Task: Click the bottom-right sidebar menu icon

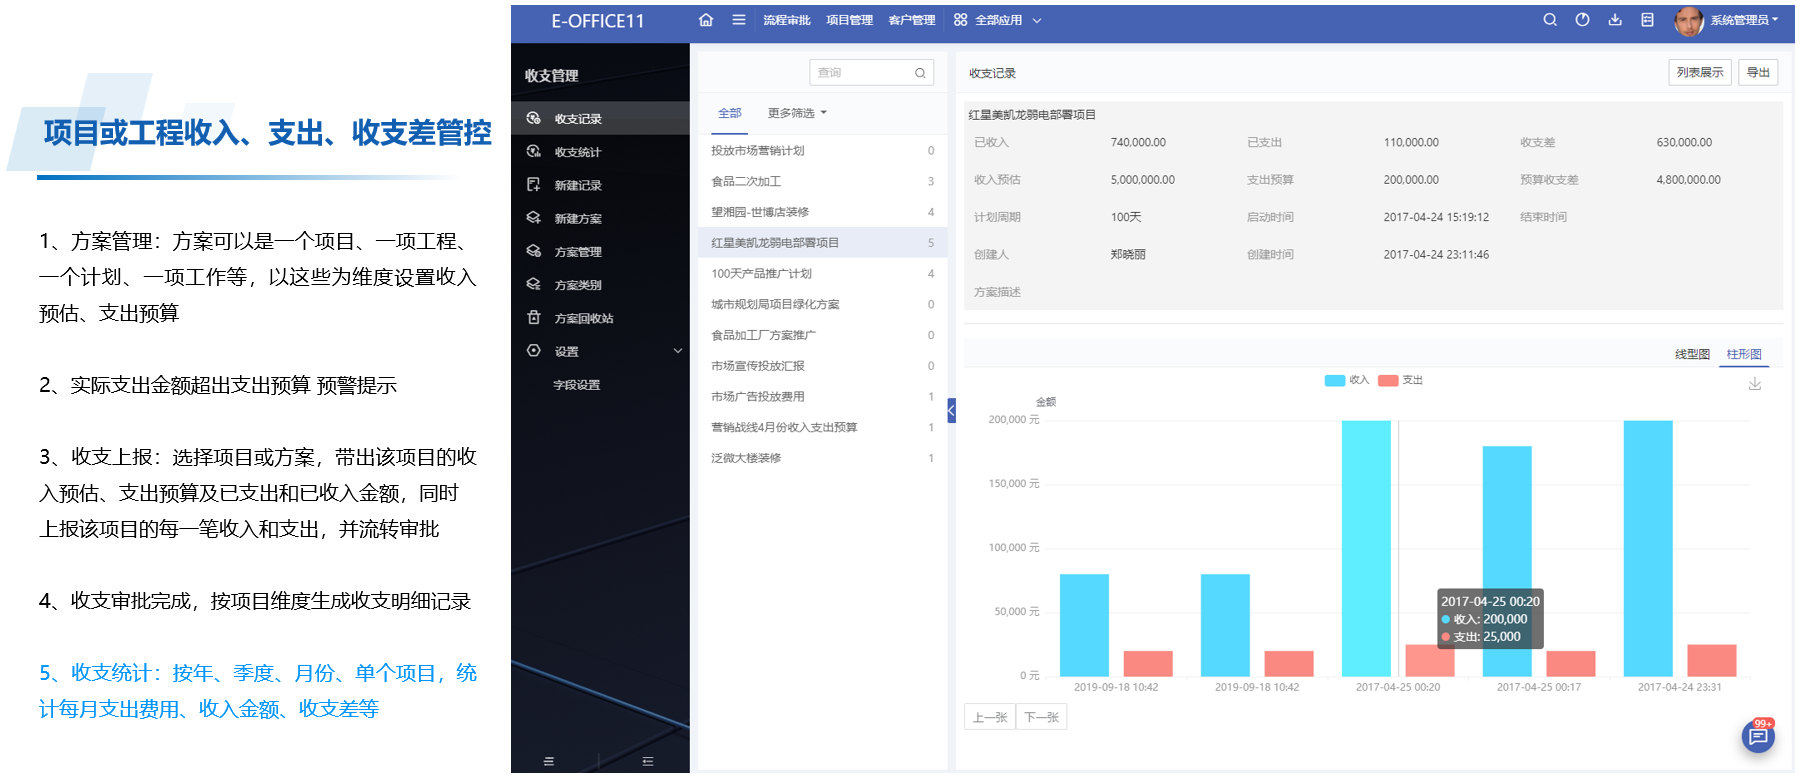Action: (648, 761)
